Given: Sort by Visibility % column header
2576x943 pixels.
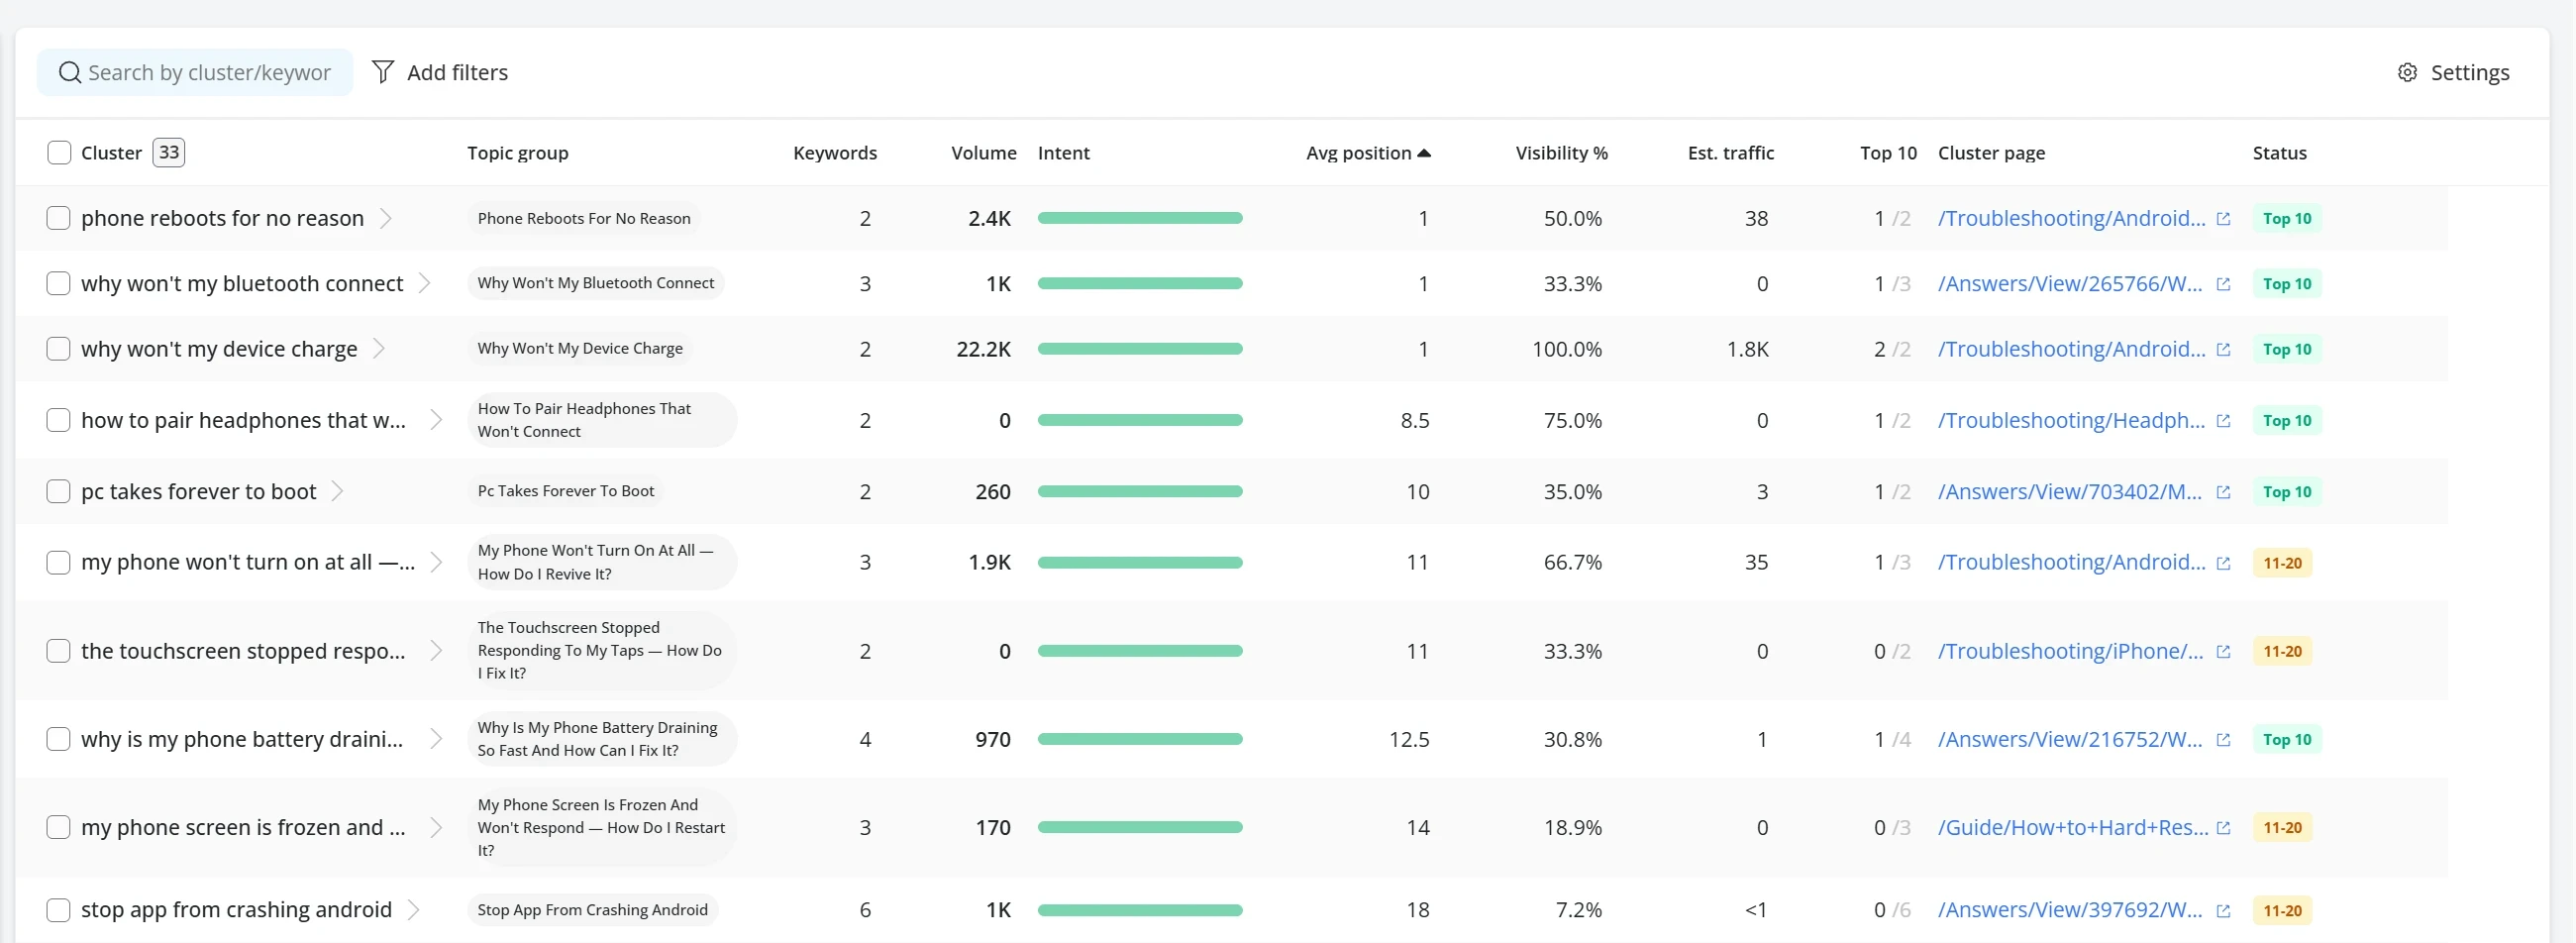Looking at the screenshot, I should pos(1561,153).
